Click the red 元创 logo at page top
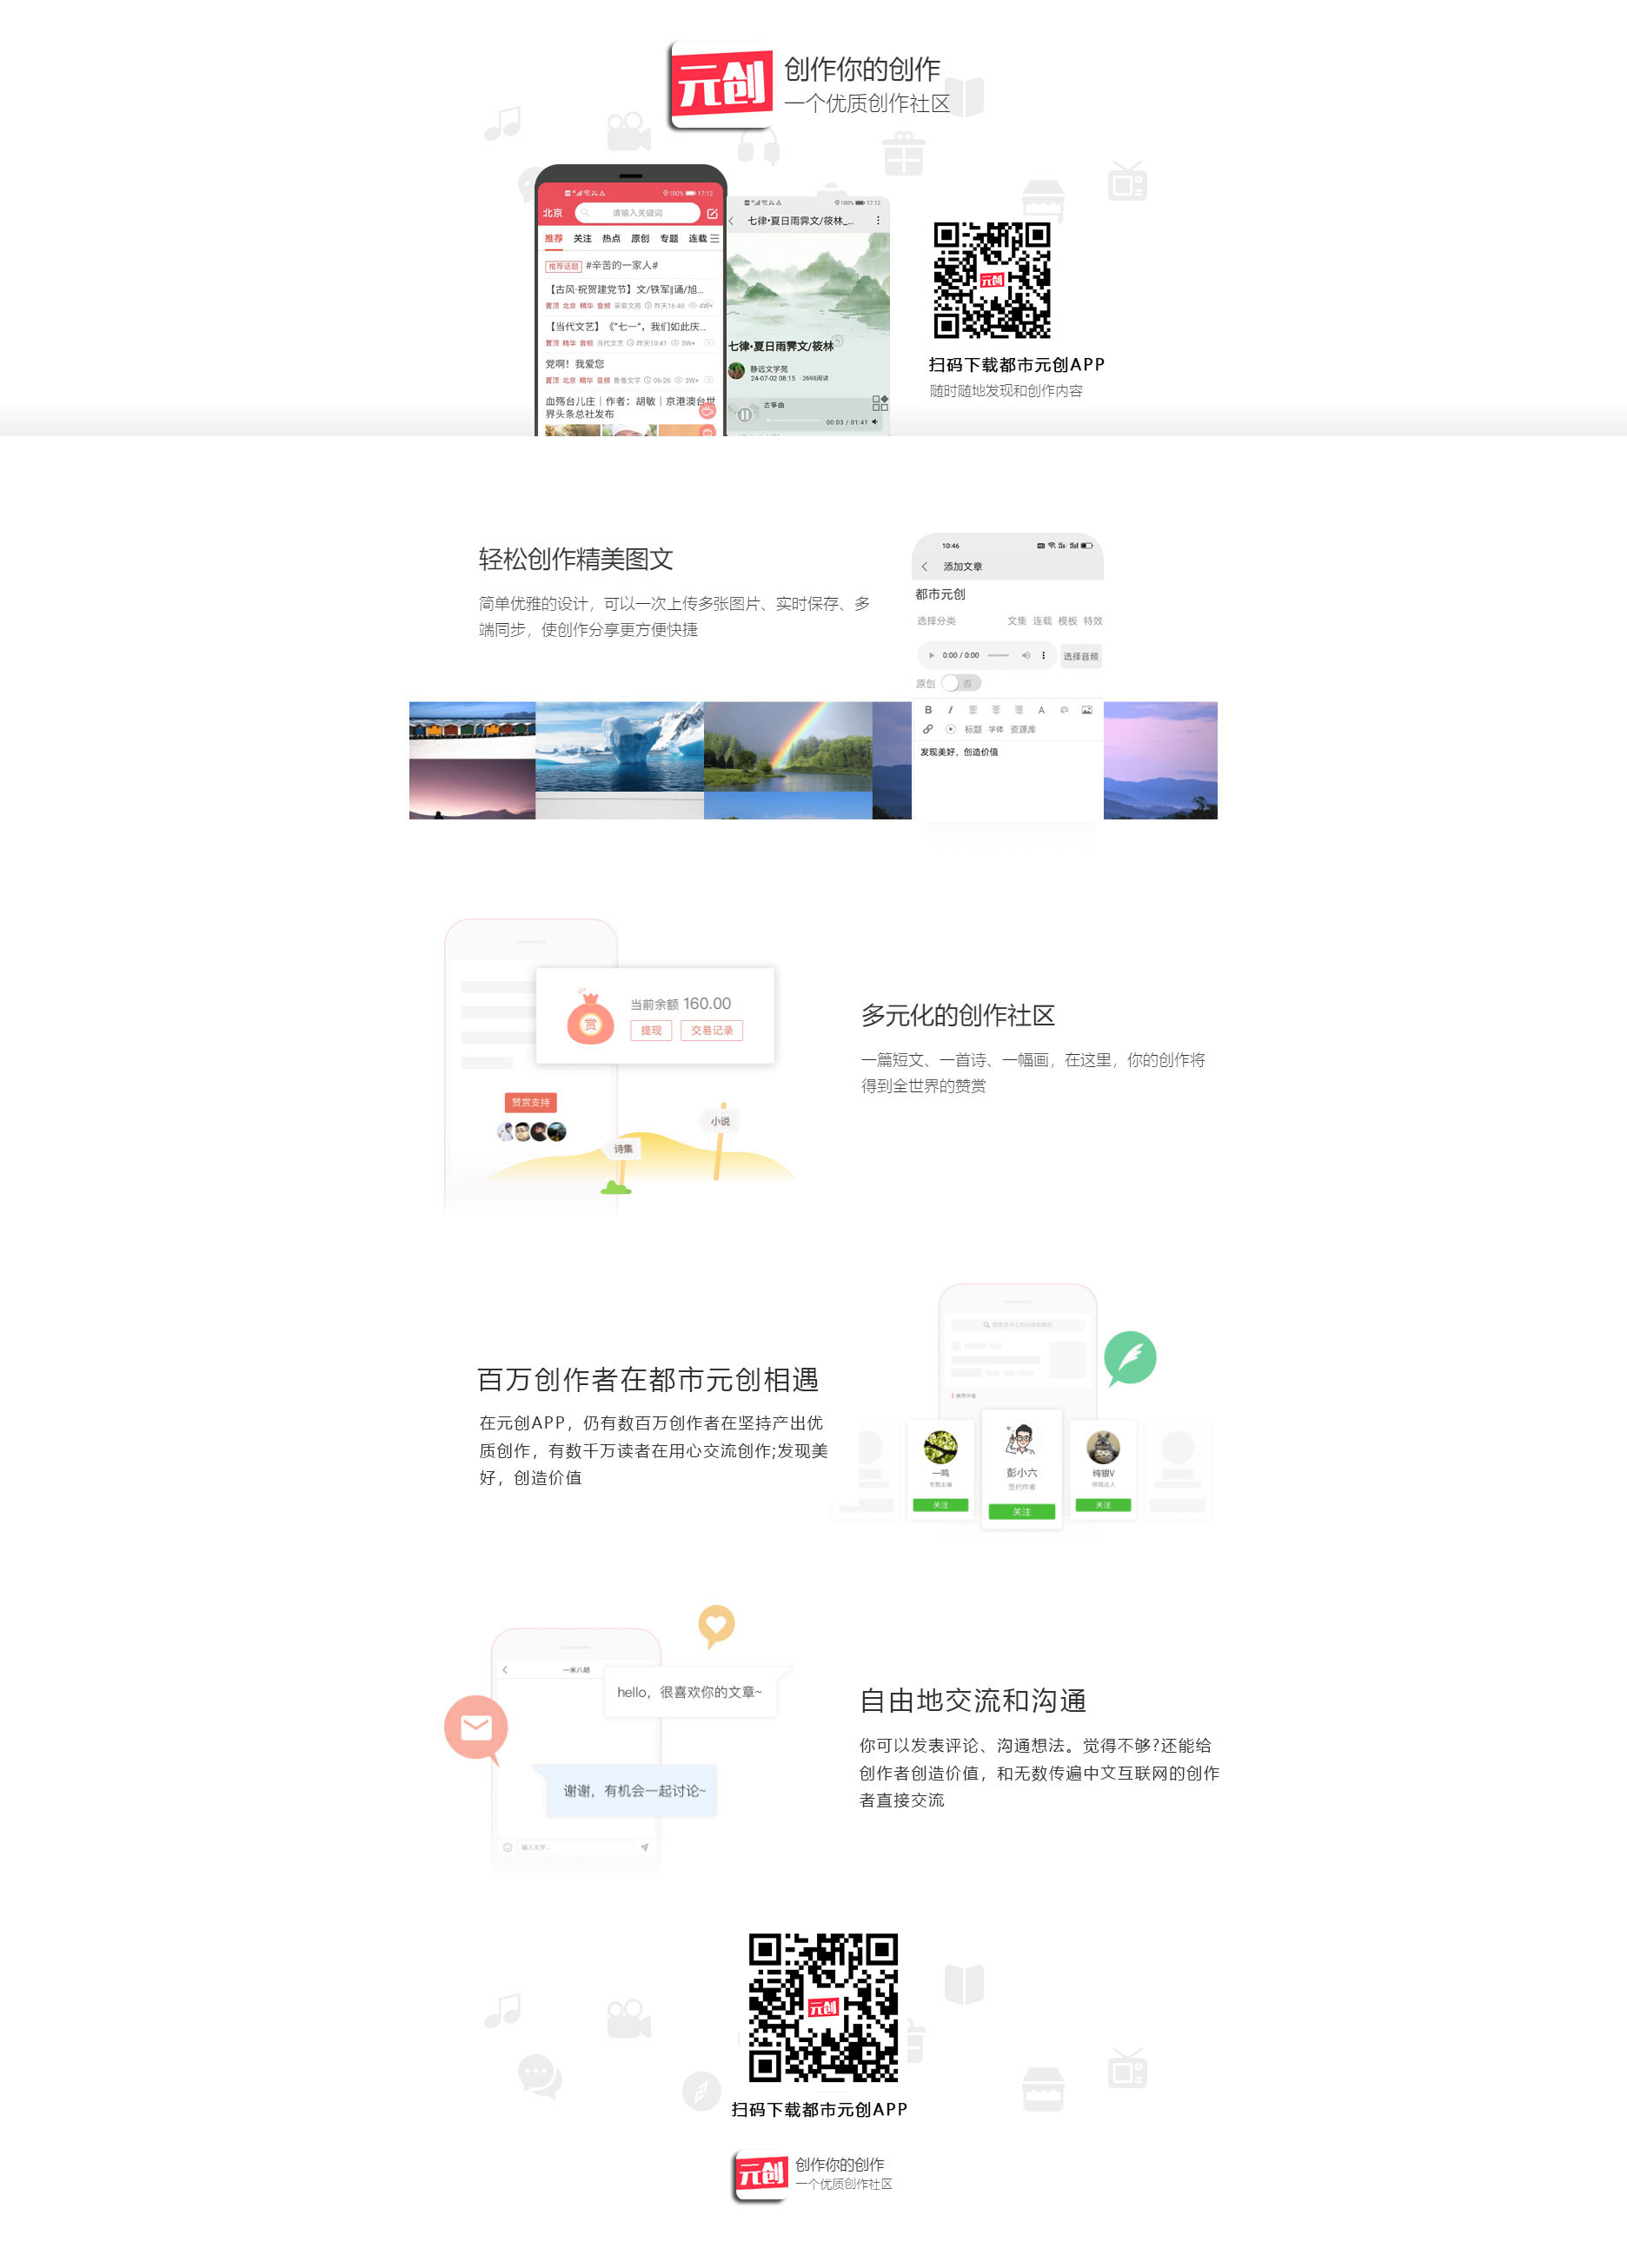Image resolution: width=1627 pixels, height=2268 pixels. 721,84
